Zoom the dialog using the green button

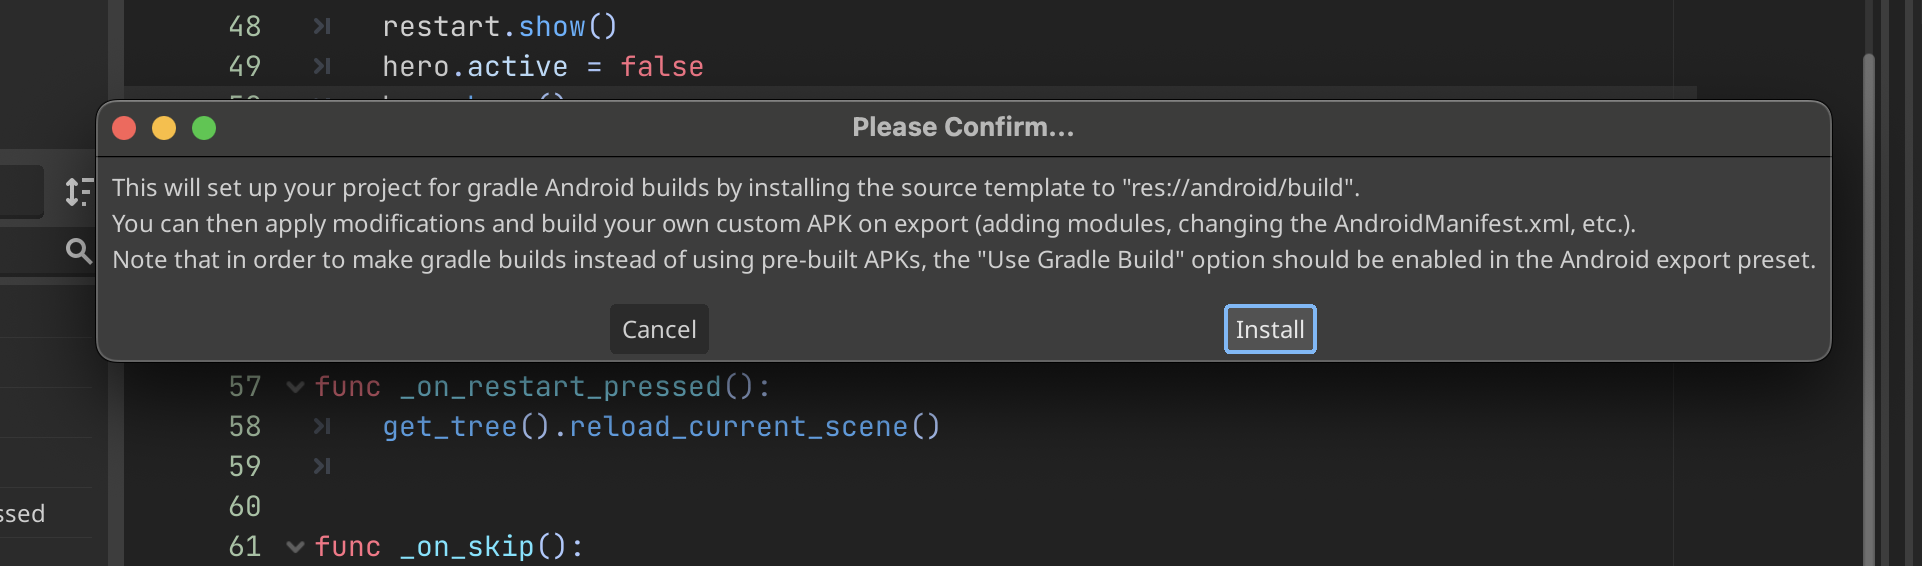(x=204, y=128)
